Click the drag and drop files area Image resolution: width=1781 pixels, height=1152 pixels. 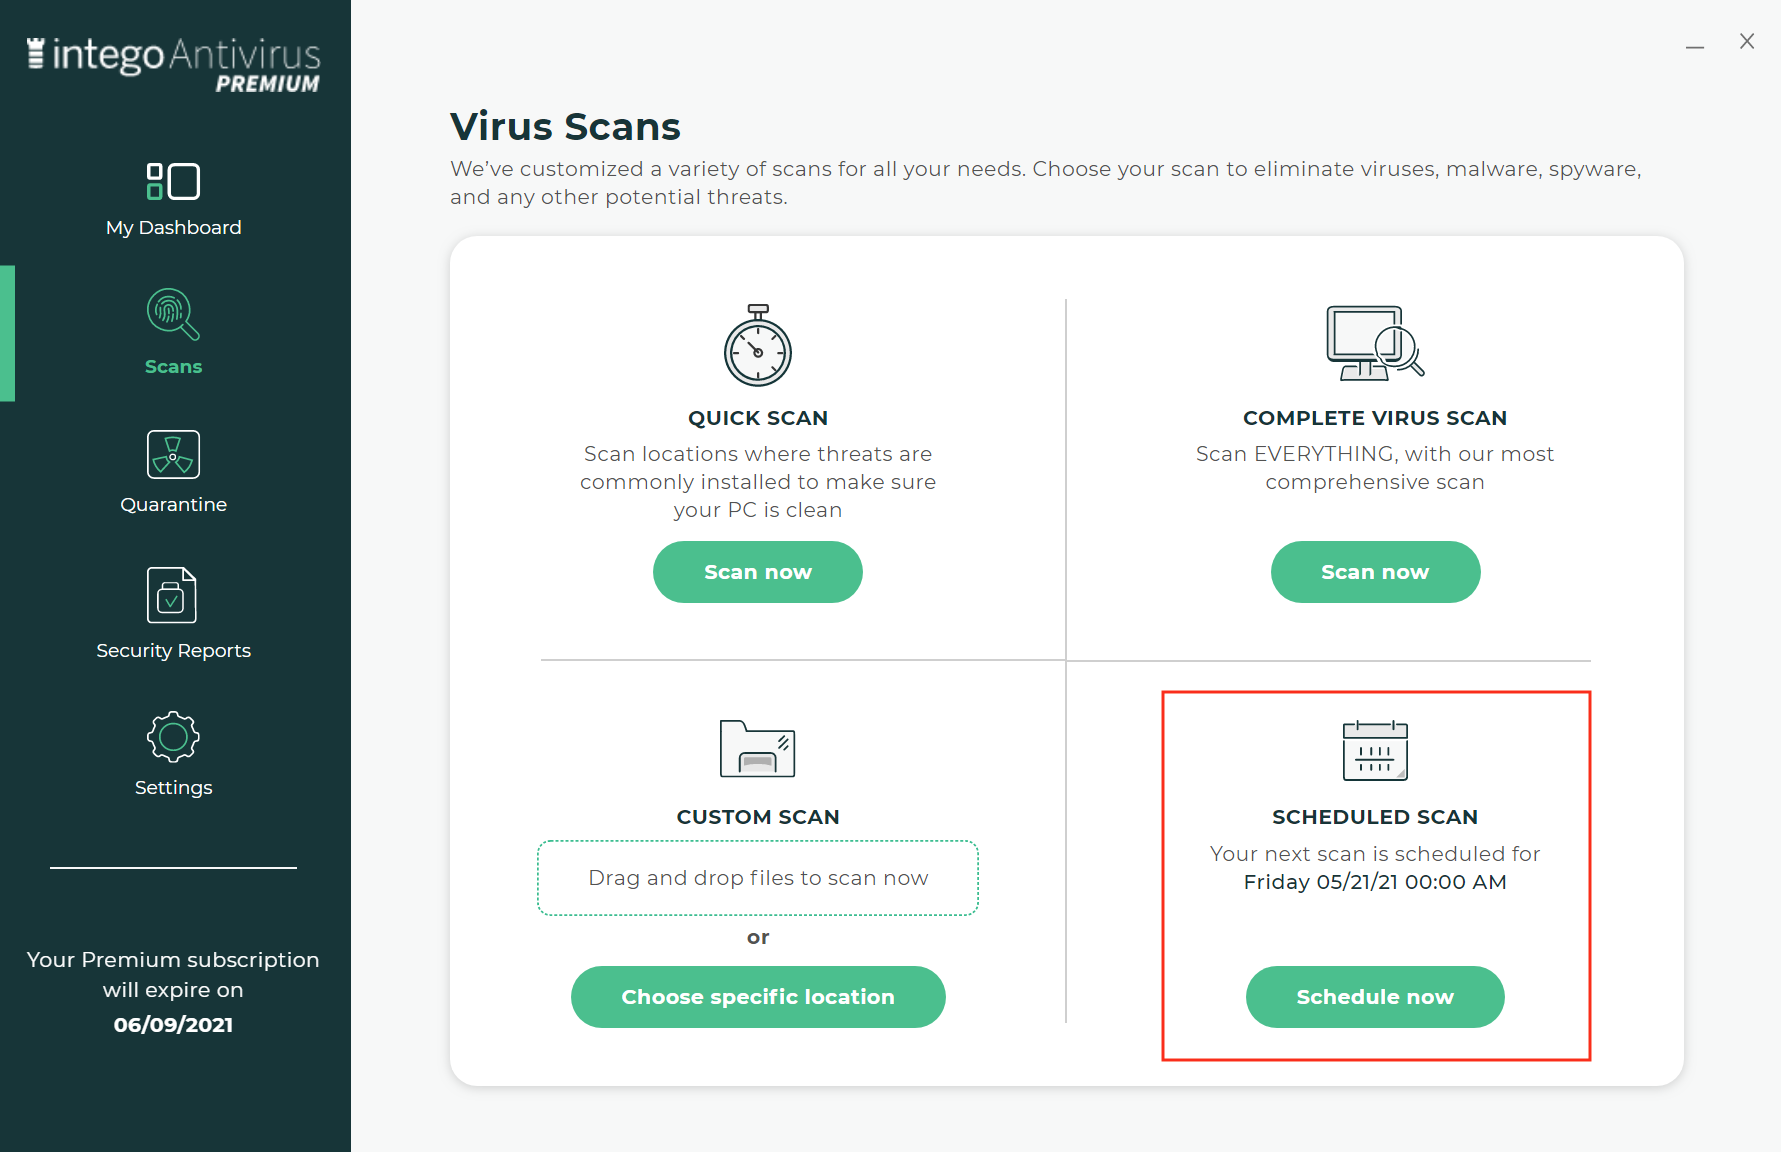pyautogui.click(x=757, y=878)
